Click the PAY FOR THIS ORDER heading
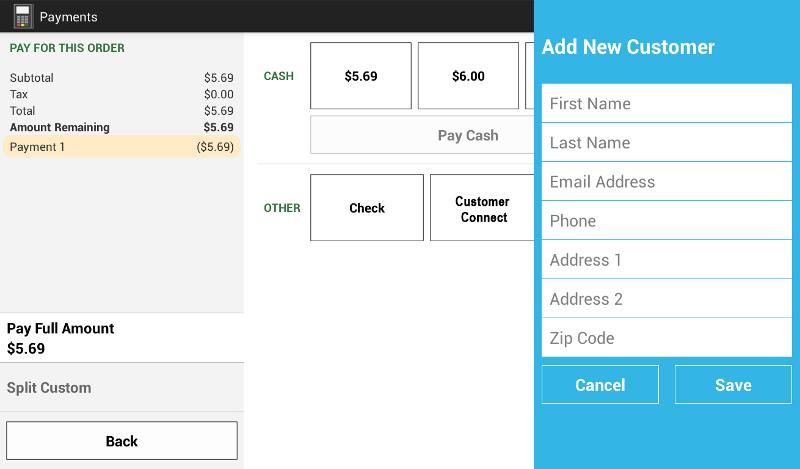The image size is (800, 469). coord(67,48)
